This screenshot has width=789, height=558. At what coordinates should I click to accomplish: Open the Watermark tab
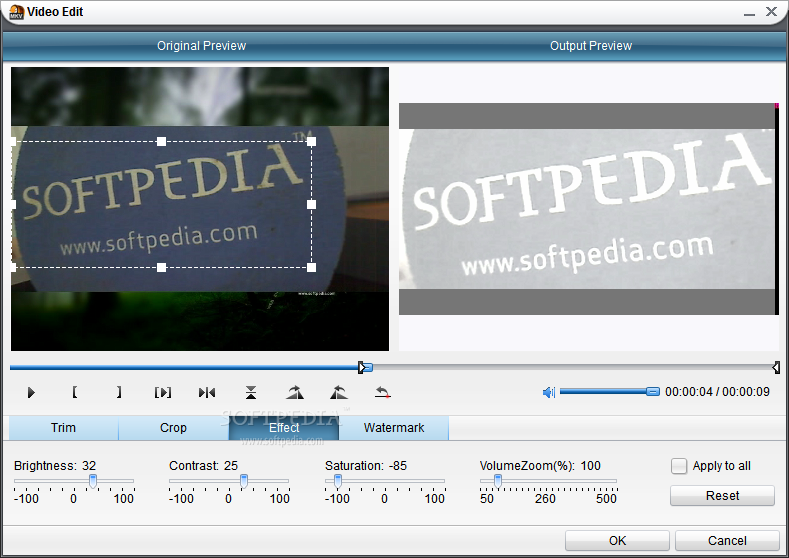pyautogui.click(x=393, y=428)
